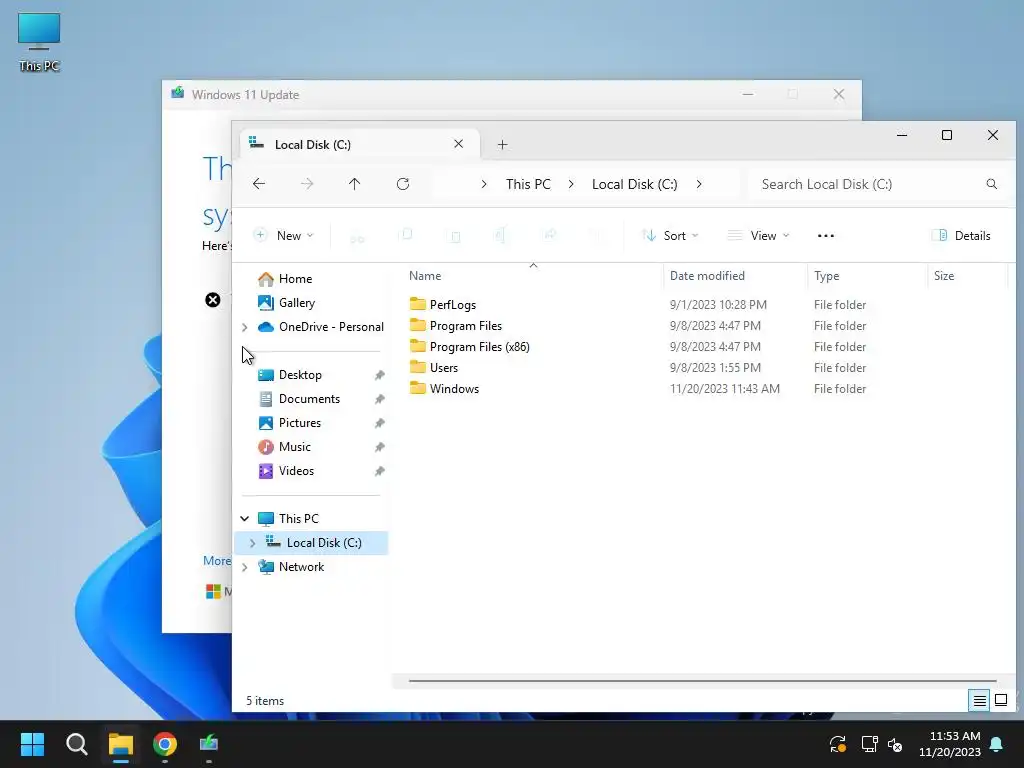This screenshot has height=768, width=1024.
Task: Click File Explorer taskbar icon
Action: point(121,744)
